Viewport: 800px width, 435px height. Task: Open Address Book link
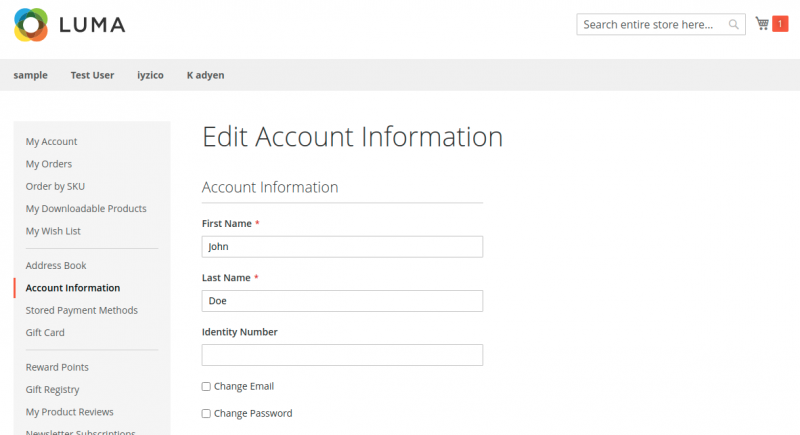(56, 265)
